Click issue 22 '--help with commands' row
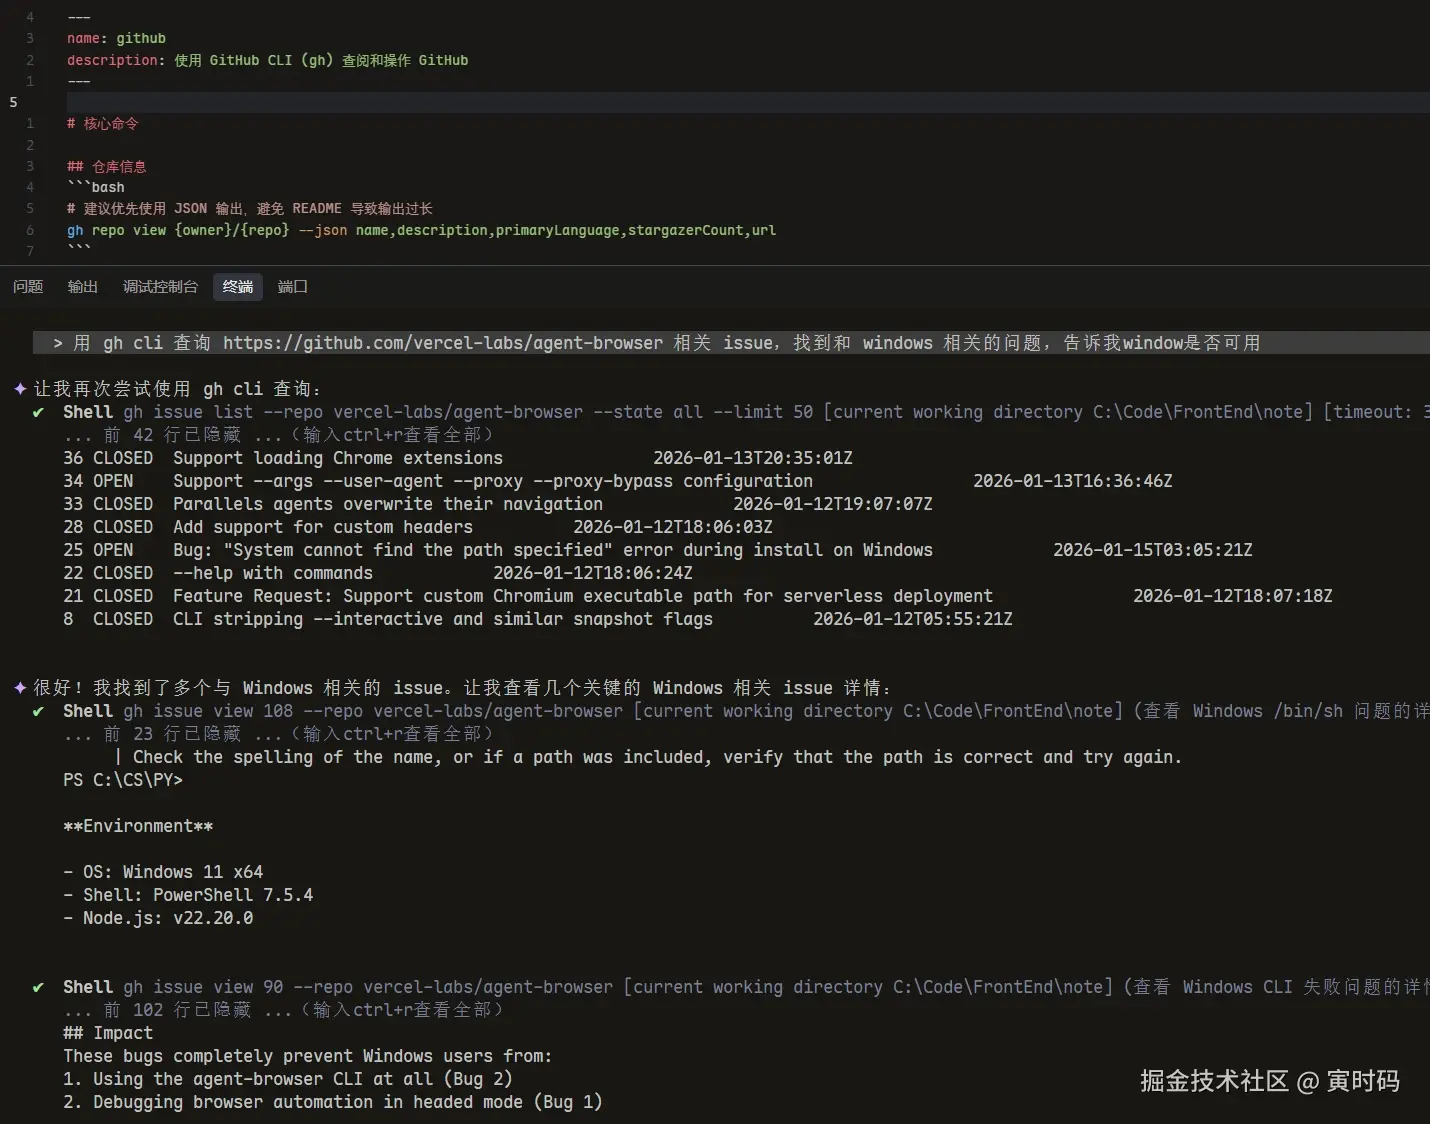 pyautogui.click(x=378, y=573)
